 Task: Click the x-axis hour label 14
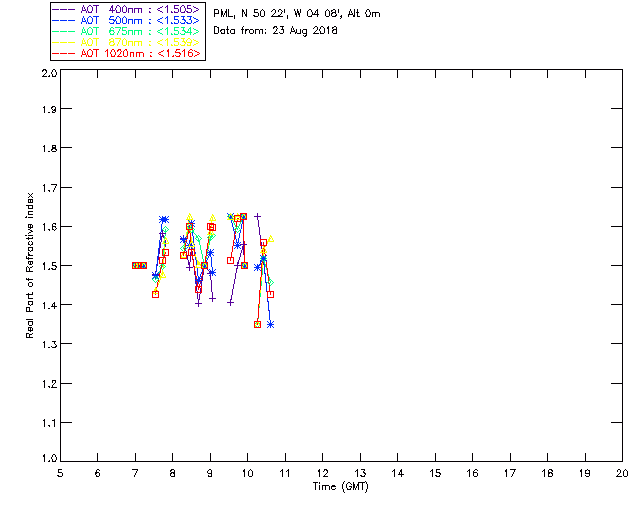398,473
